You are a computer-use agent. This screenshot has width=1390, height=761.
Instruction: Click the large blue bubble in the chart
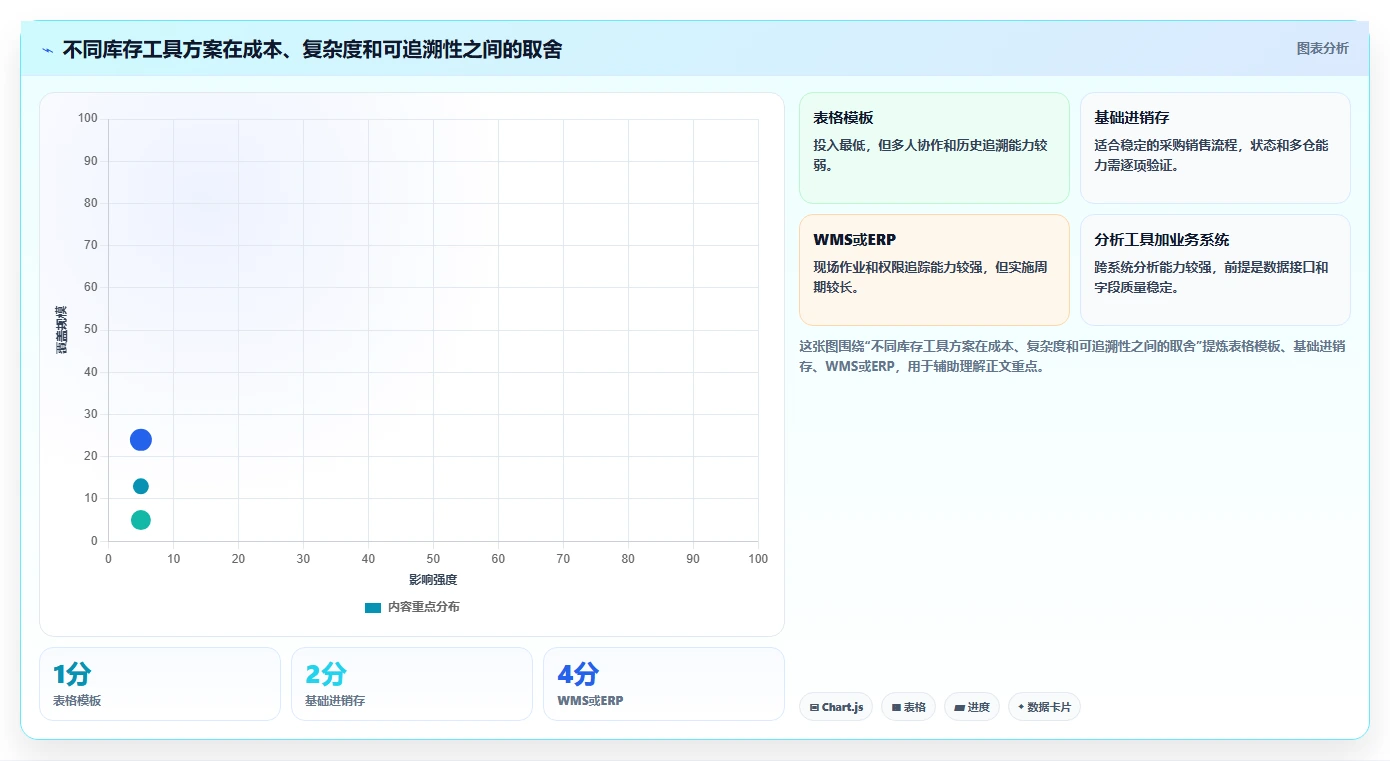coord(141,440)
